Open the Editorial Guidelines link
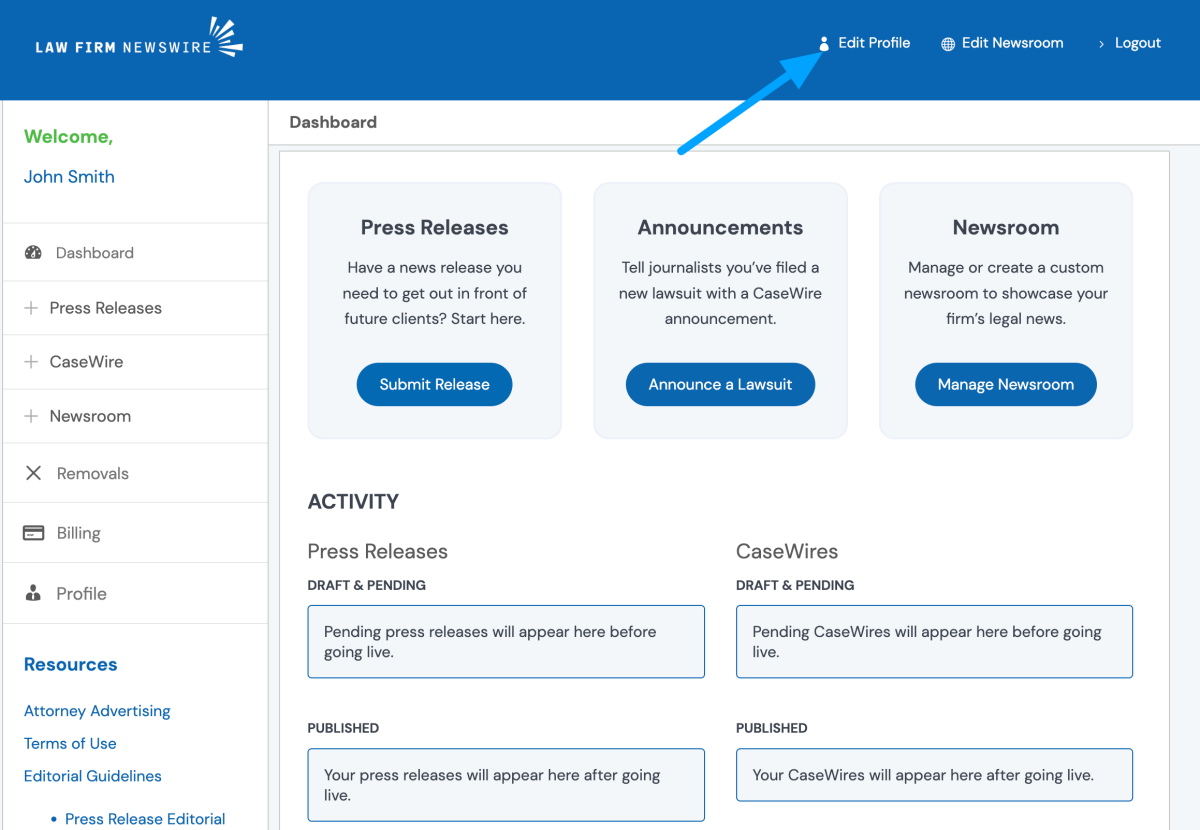 click(x=92, y=775)
